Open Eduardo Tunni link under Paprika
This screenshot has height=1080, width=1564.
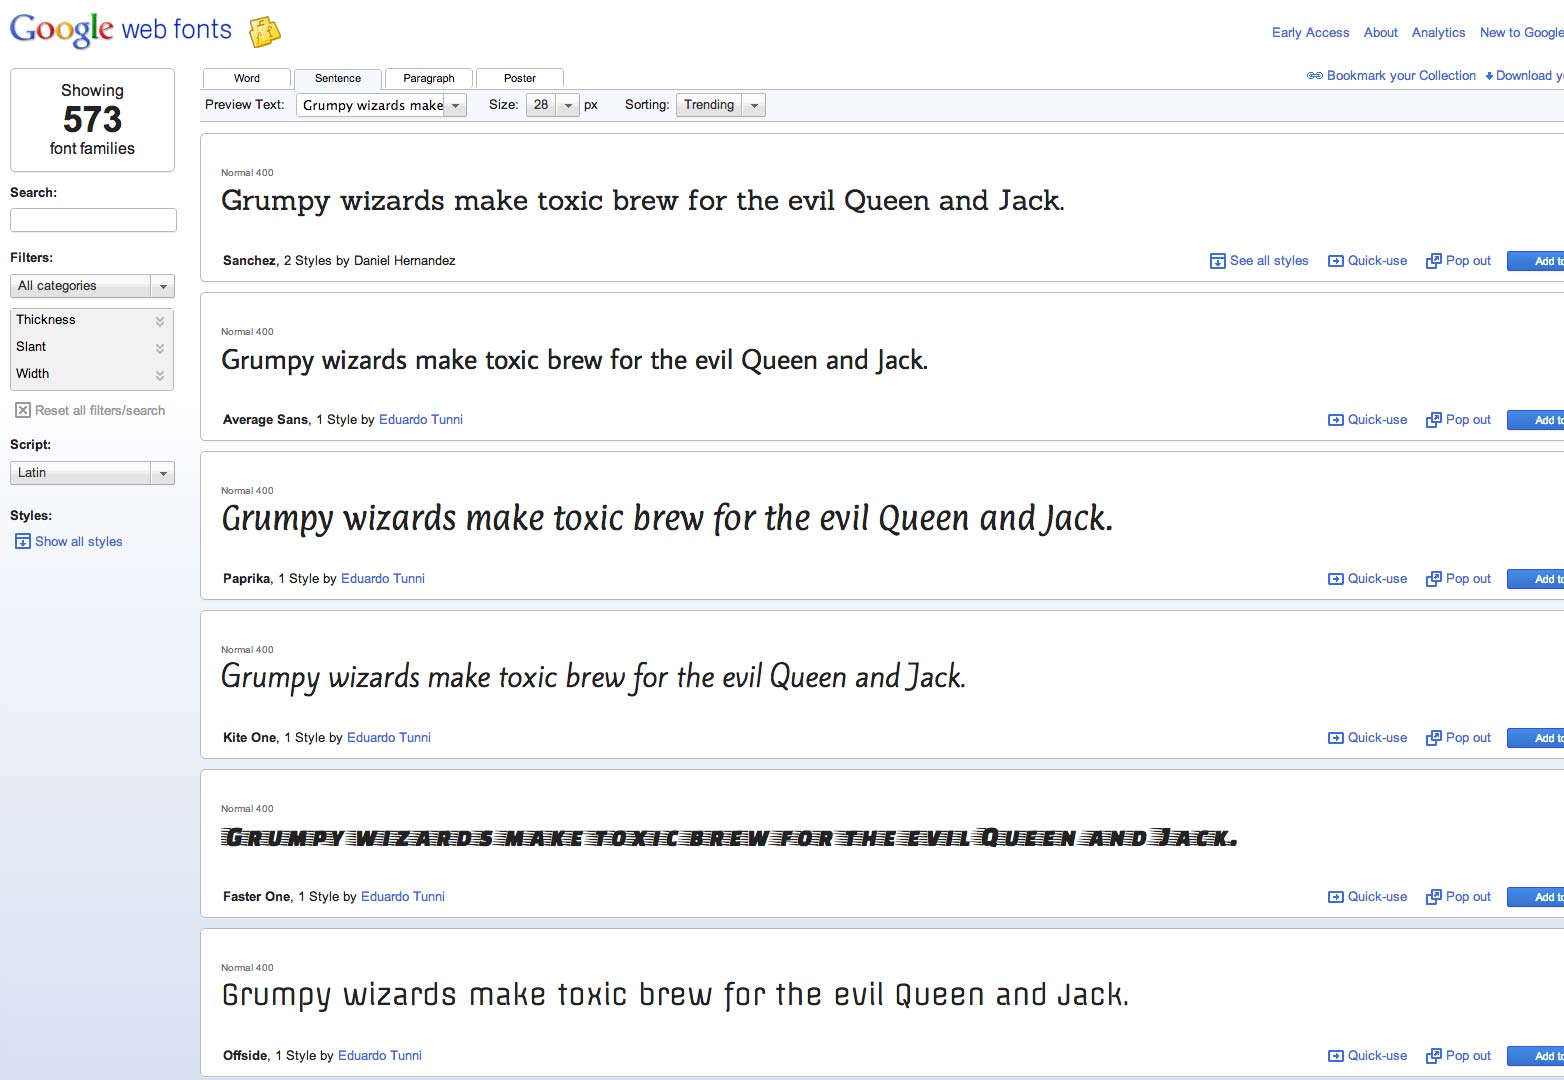tap(383, 579)
